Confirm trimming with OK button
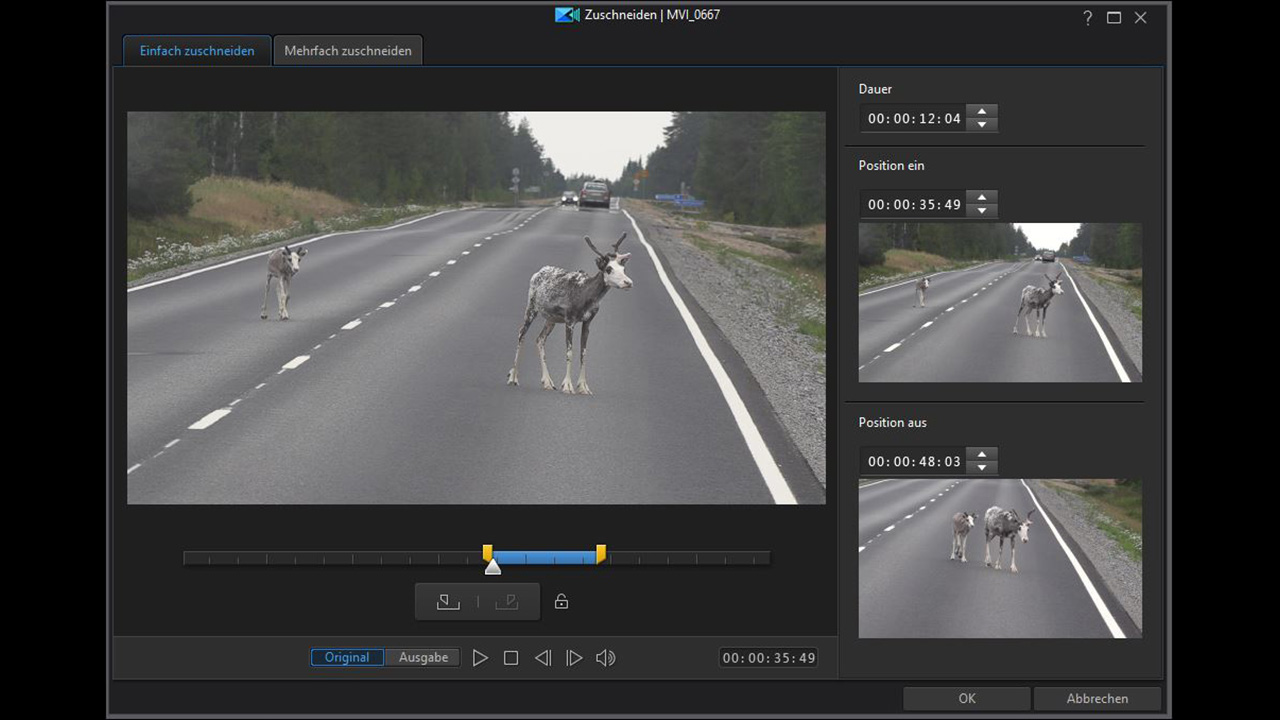This screenshot has height=720, width=1280. point(966,698)
